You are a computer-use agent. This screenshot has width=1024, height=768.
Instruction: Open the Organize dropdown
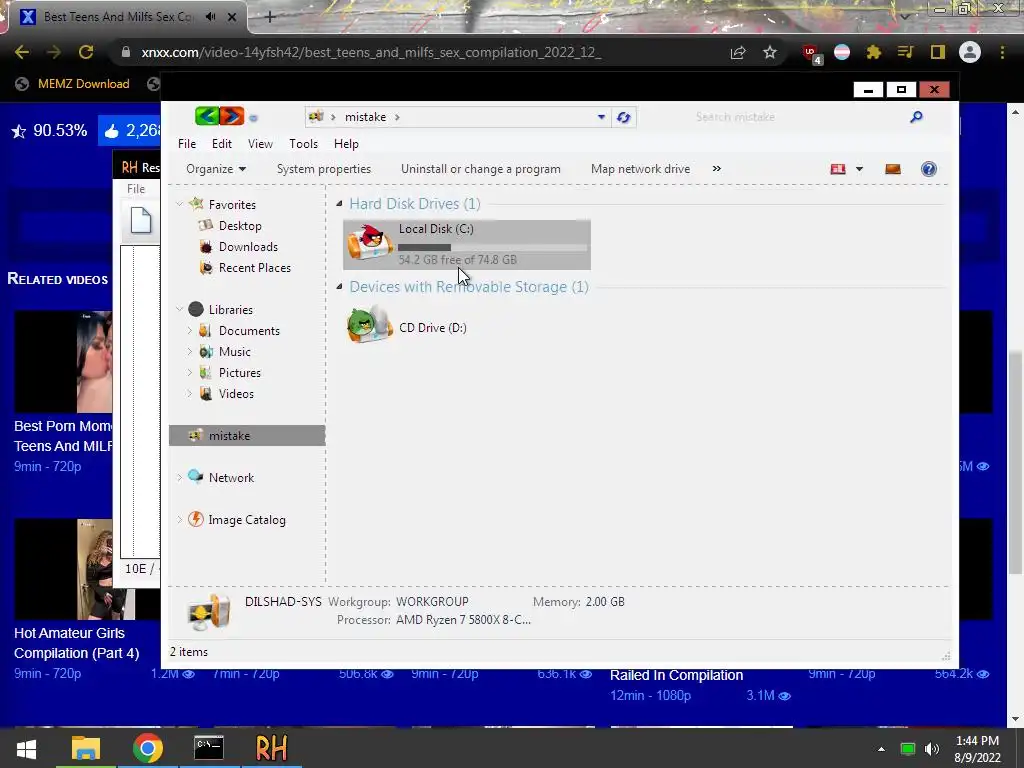(216, 169)
